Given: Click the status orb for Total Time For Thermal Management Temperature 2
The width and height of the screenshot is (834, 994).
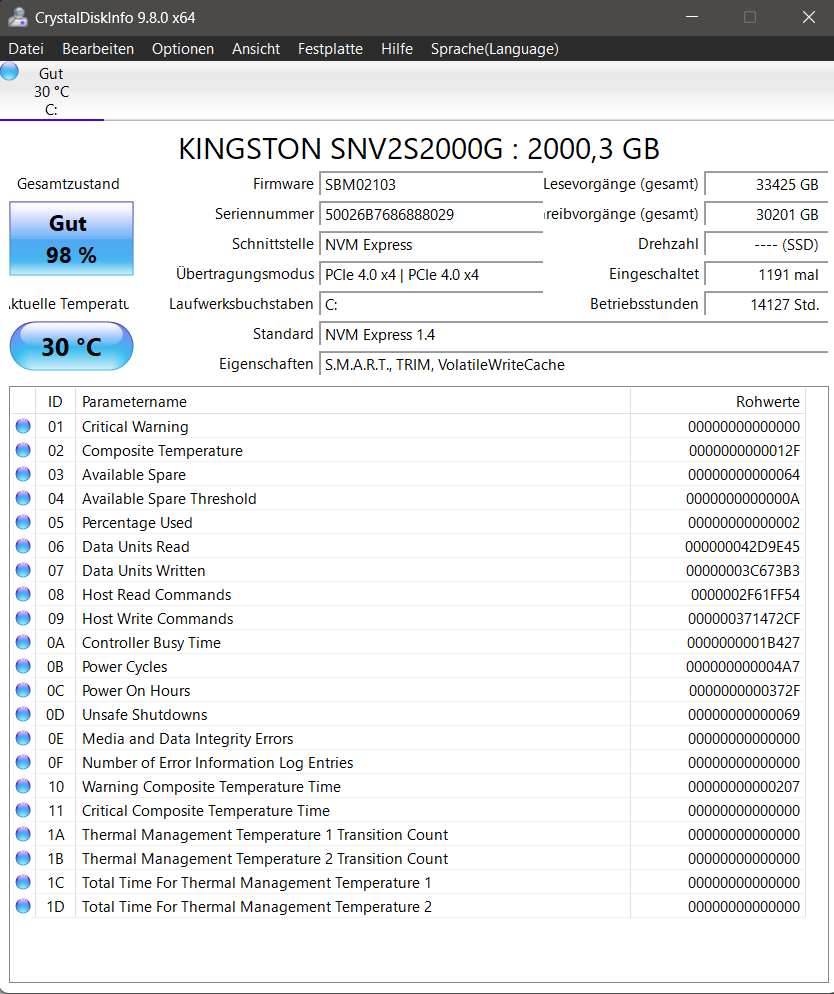Looking at the screenshot, I should click(23, 907).
